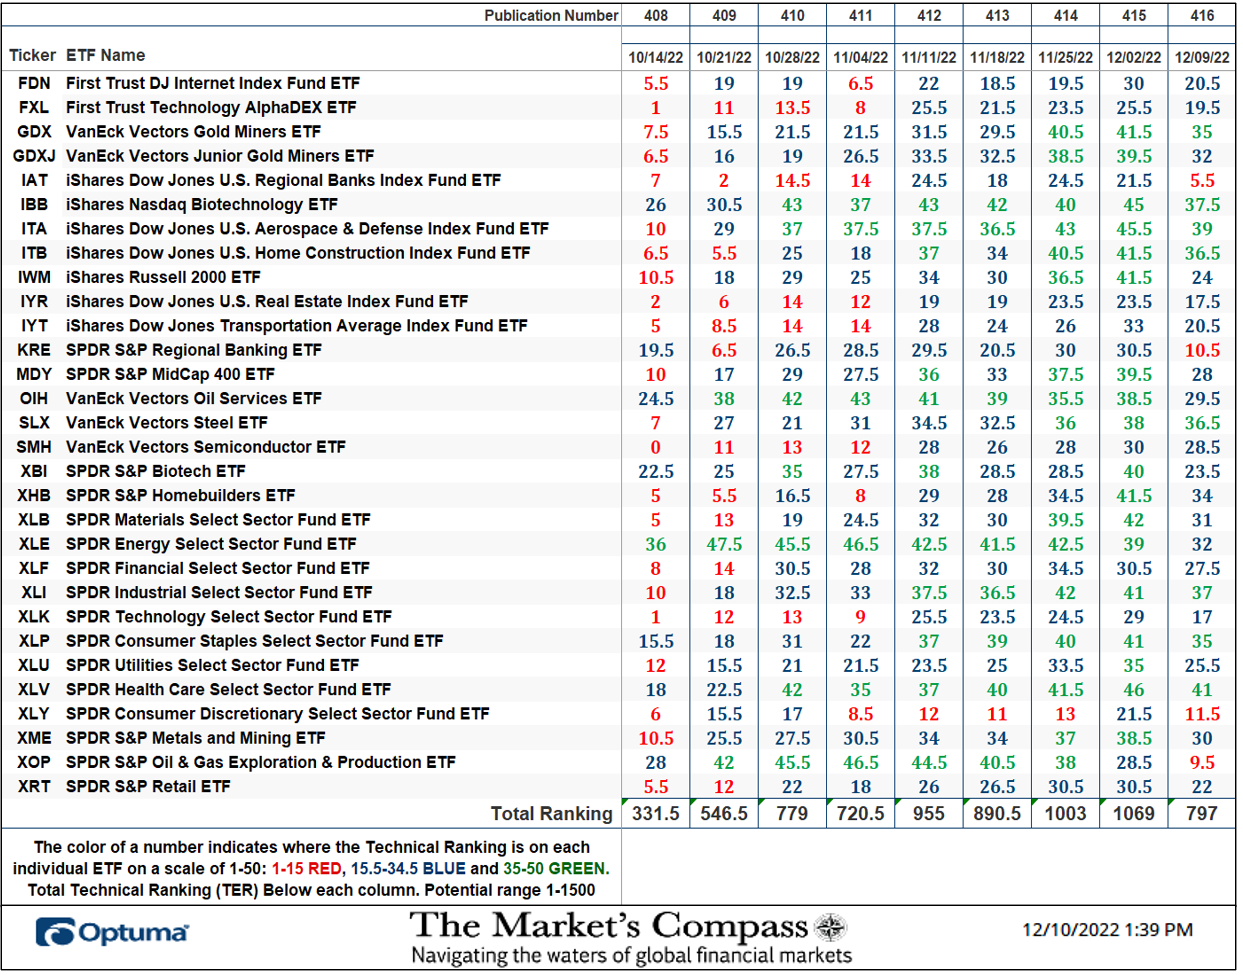Click the XLY ticker cell

point(33,714)
